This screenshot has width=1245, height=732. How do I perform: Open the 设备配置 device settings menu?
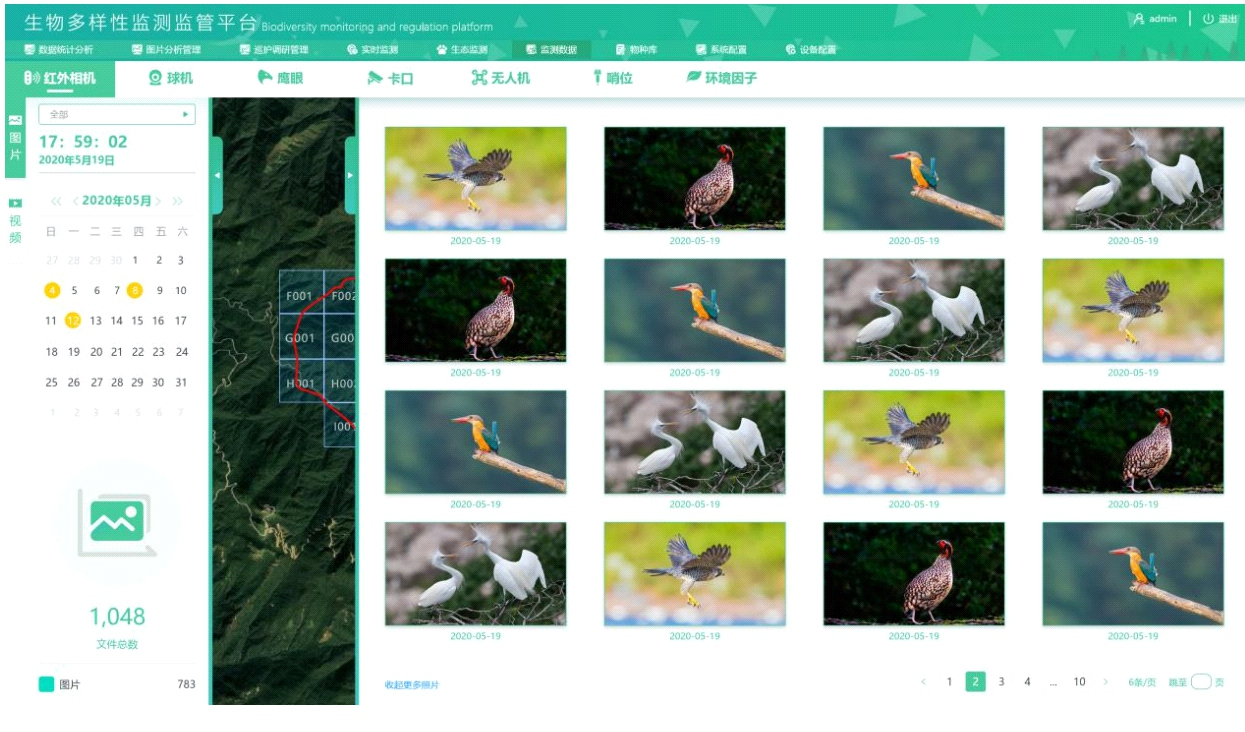(x=810, y=49)
